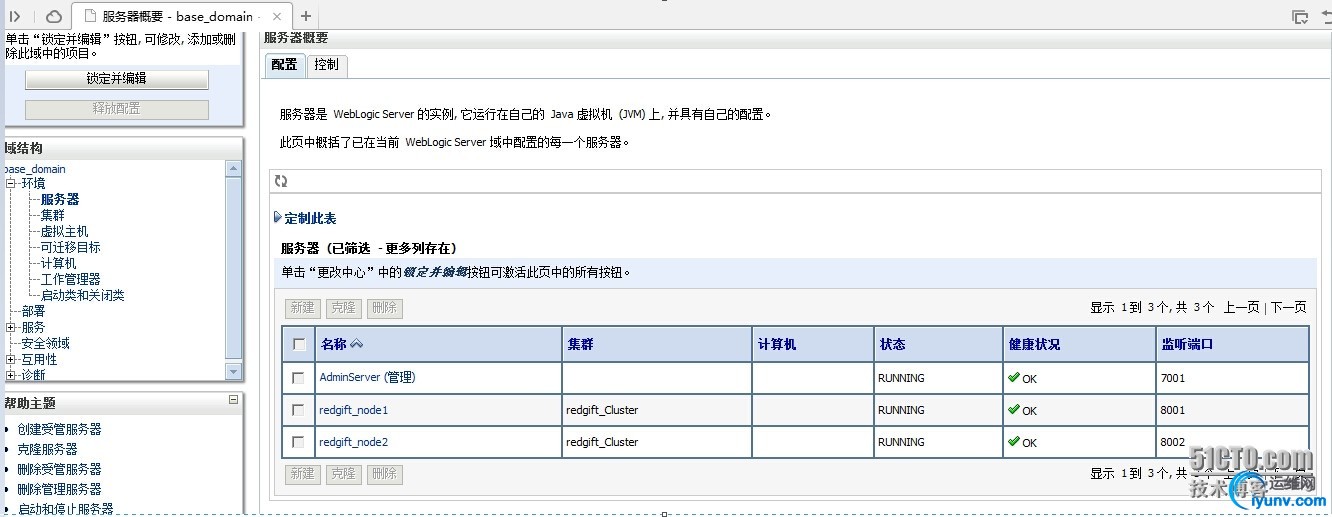Select 虚拟主机 in the domain tree
This screenshot has height=517, width=1332.
[x=65, y=231]
